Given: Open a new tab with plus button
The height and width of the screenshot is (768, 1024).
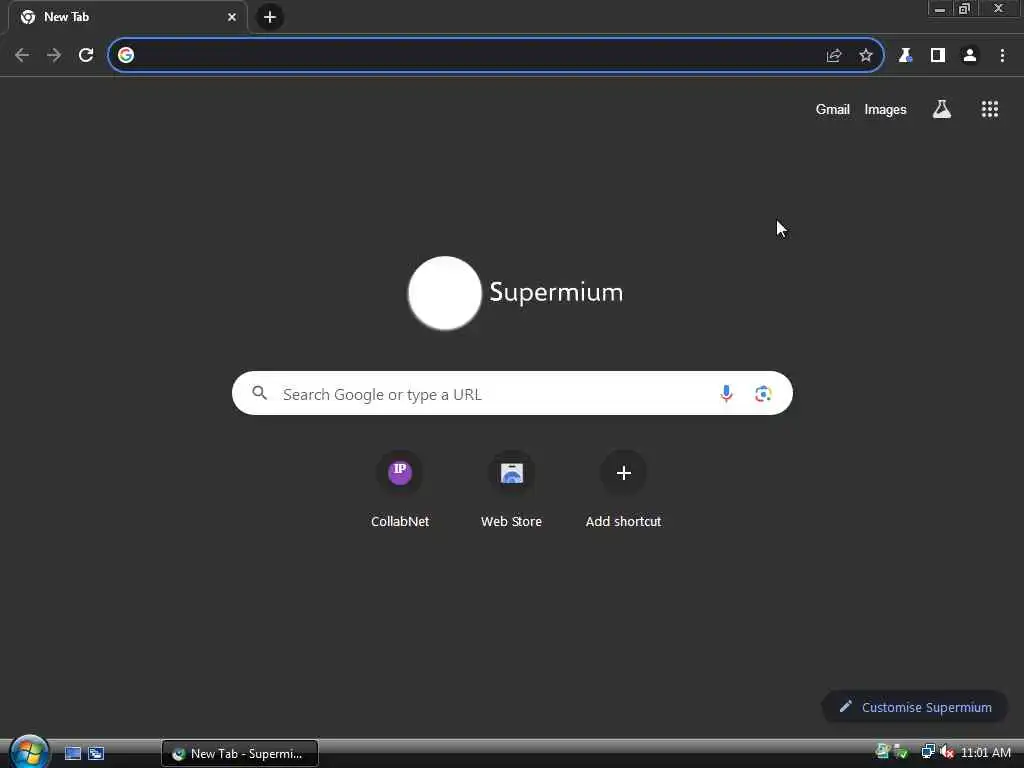Looking at the screenshot, I should [270, 17].
